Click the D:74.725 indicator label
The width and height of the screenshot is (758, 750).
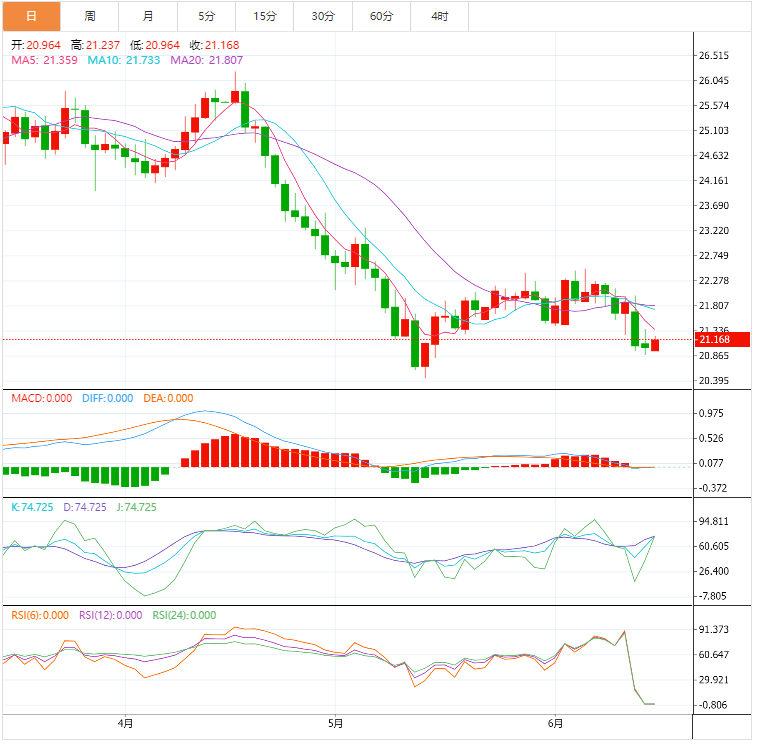click(x=85, y=507)
